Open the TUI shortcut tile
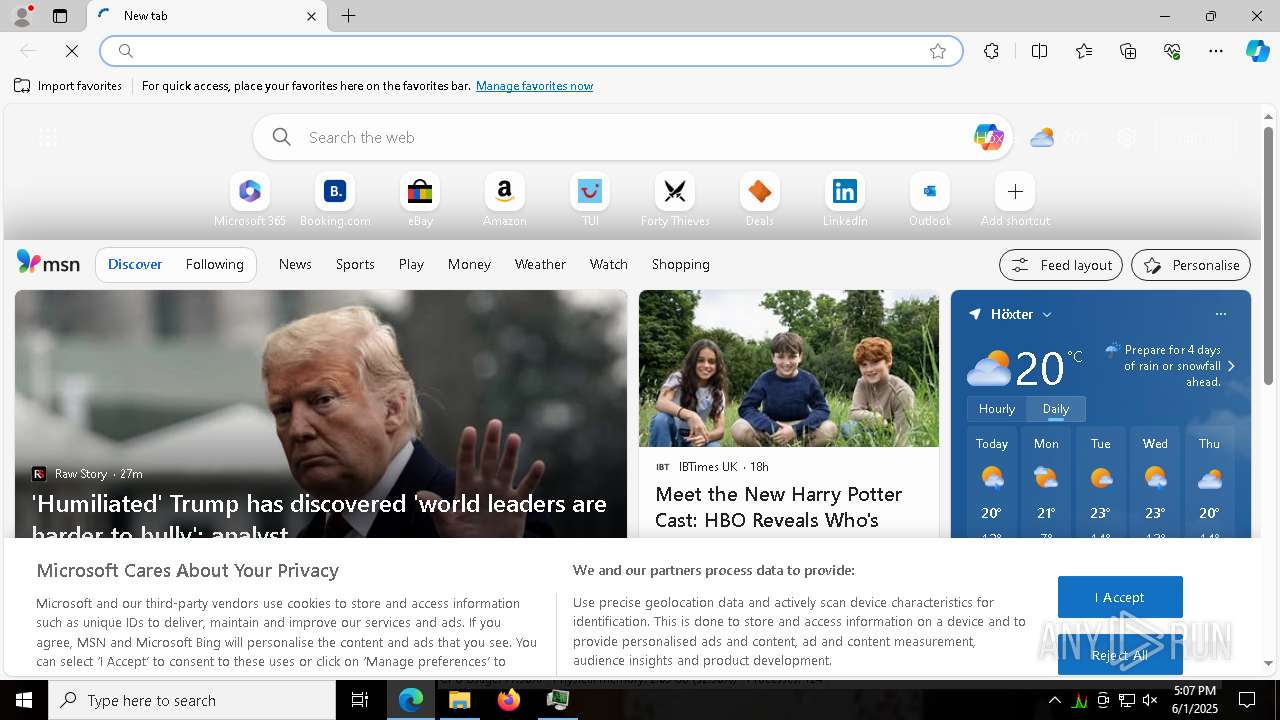Screen dimensions: 1280x720 point(590,200)
